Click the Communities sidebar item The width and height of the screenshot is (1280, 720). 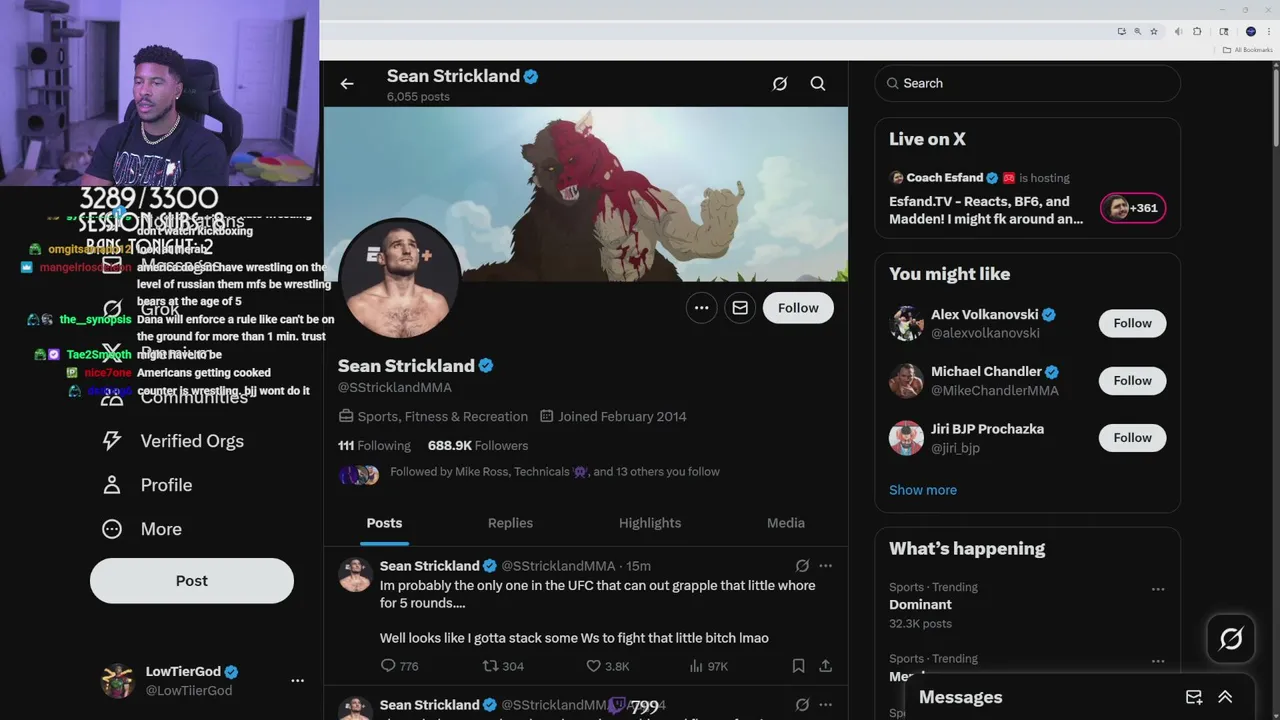[x=173, y=397]
